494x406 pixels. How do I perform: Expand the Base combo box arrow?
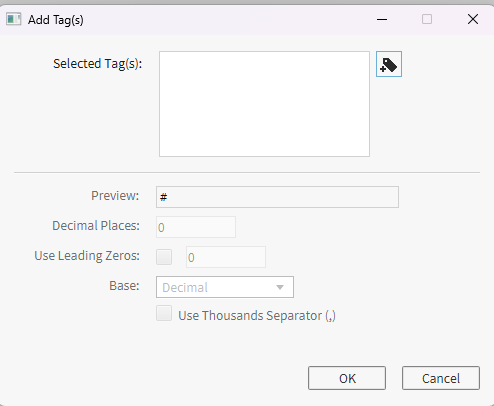pos(280,287)
